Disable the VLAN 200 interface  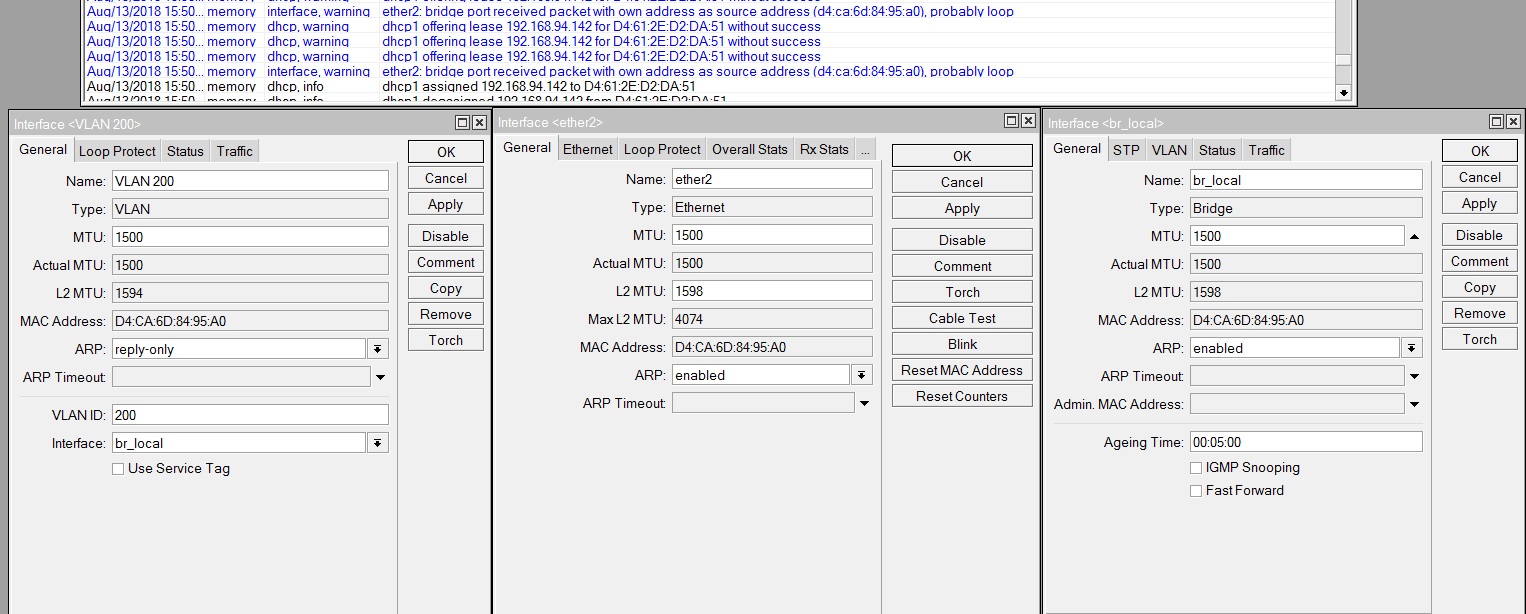tap(445, 235)
